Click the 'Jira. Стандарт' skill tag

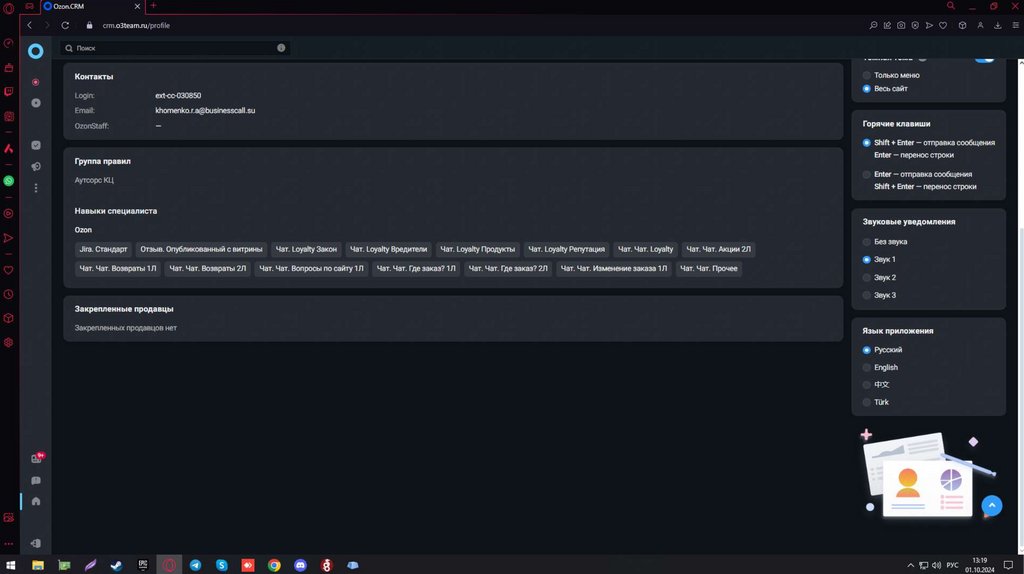pyautogui.click(x=103, y=249)
